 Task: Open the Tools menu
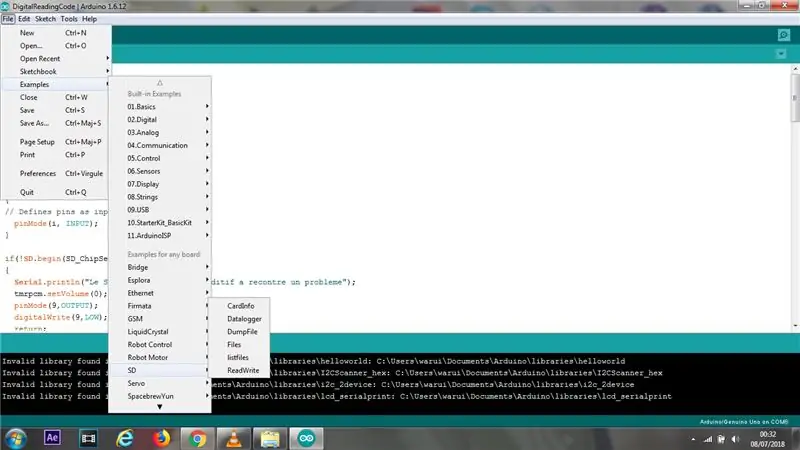tap(68, 19)
